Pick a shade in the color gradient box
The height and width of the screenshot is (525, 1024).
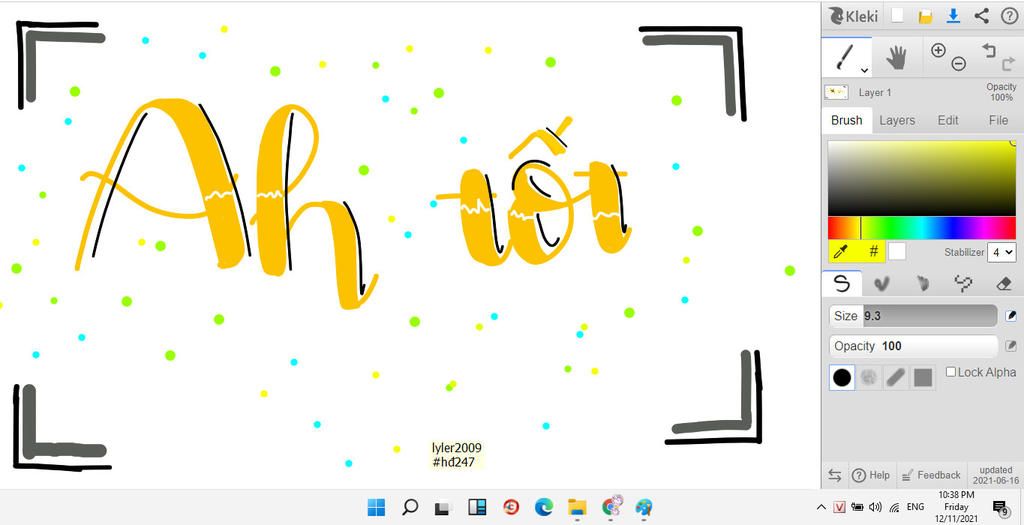click(921, 178)
